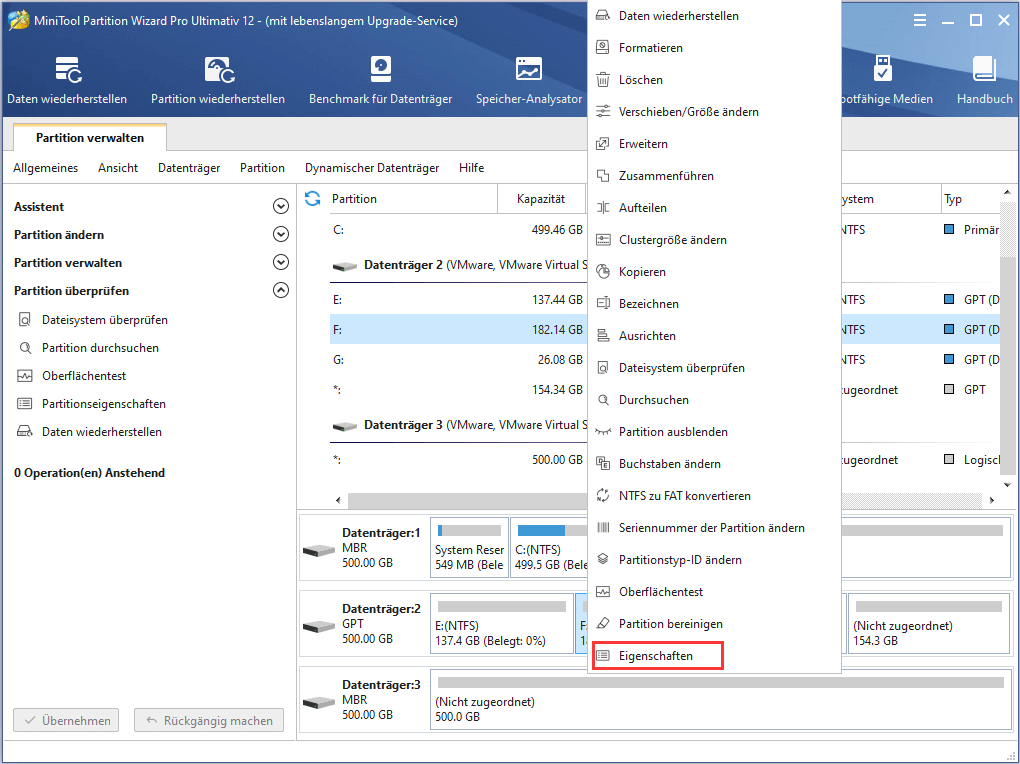The height and width of the screenshot is (764, 1020).
Task: Select the Partition verwalten tab
Action: point(90,137)
